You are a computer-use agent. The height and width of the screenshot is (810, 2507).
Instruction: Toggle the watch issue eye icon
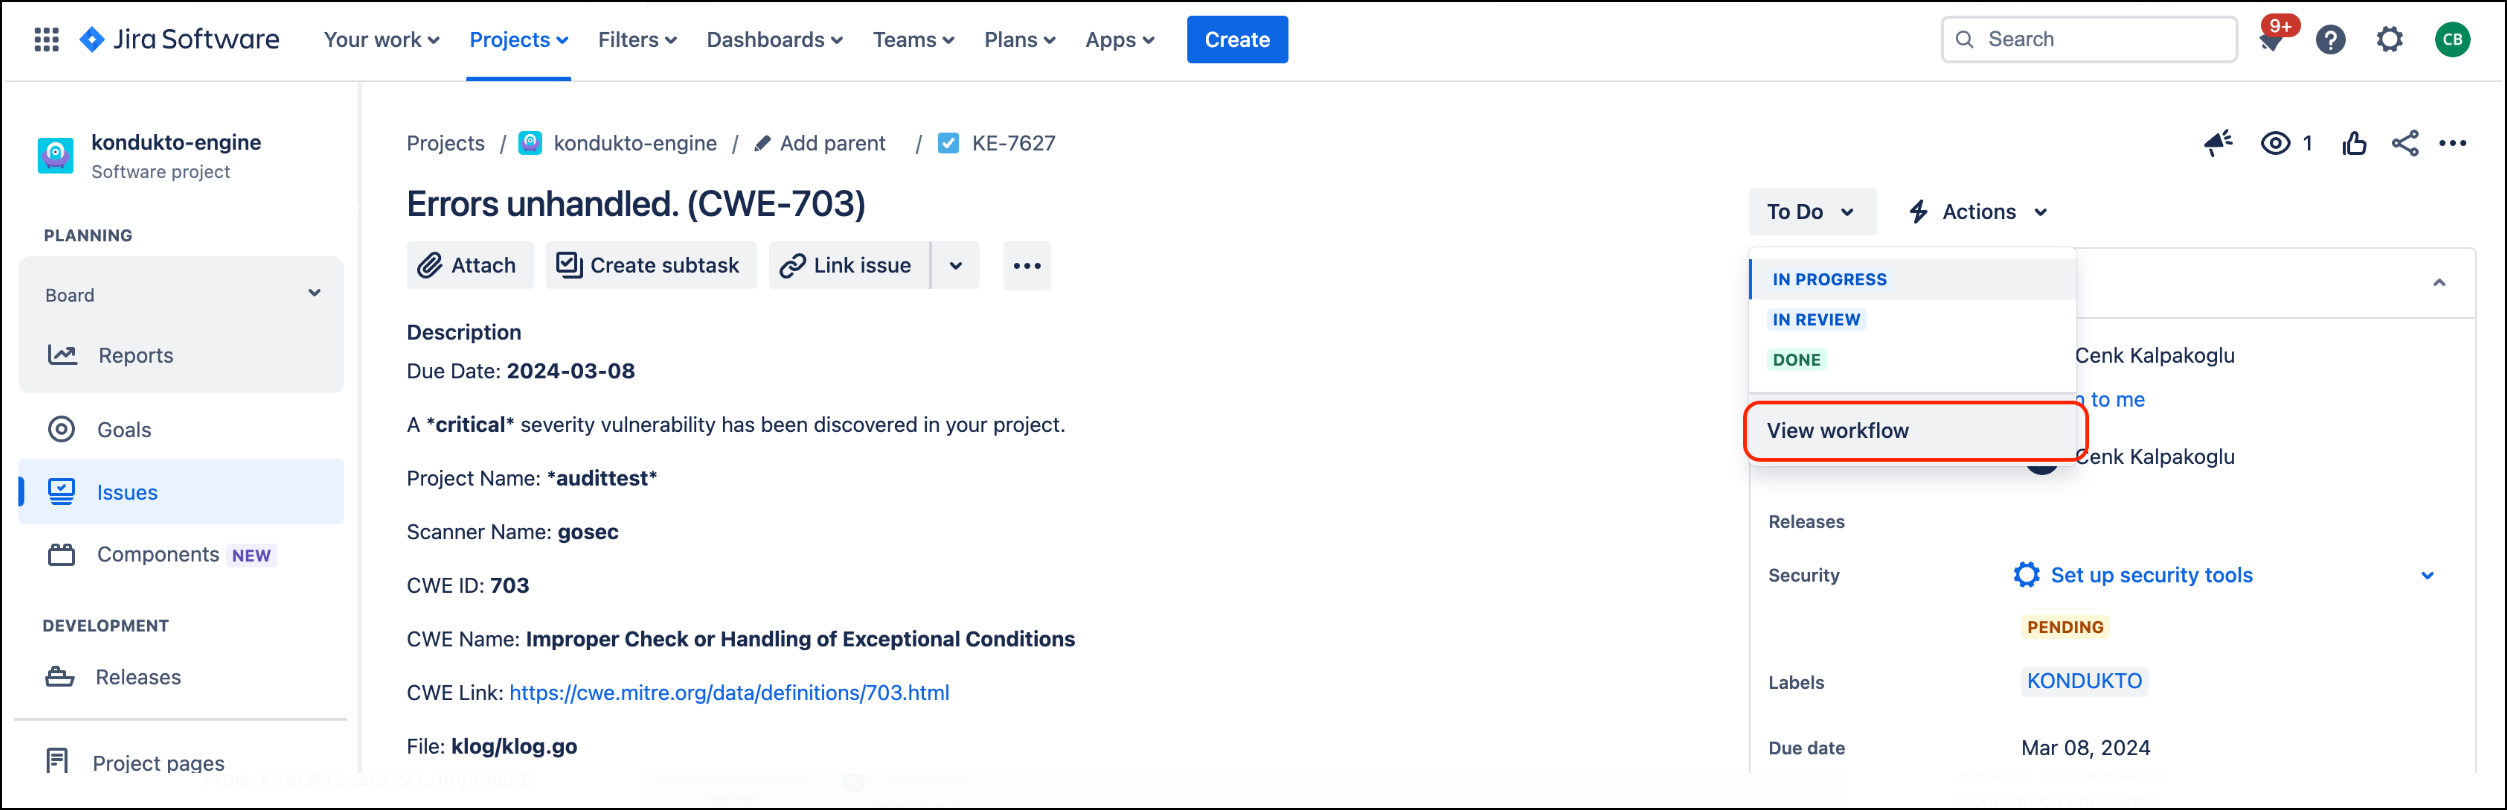pyautogui.click(x=2275, y=144)
